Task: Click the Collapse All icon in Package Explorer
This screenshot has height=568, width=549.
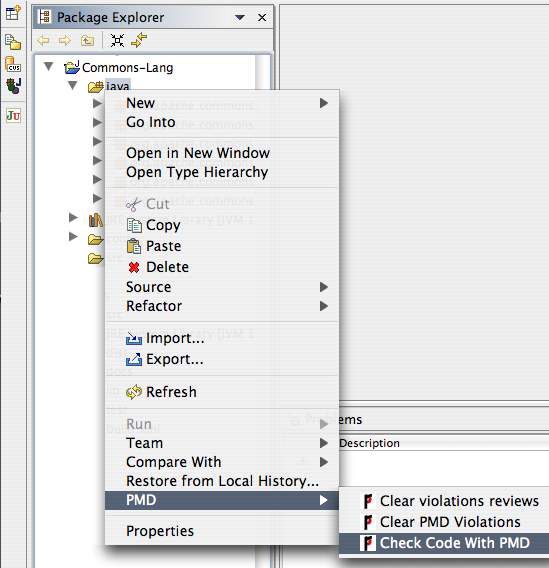Action: click(x=117, y=40)
